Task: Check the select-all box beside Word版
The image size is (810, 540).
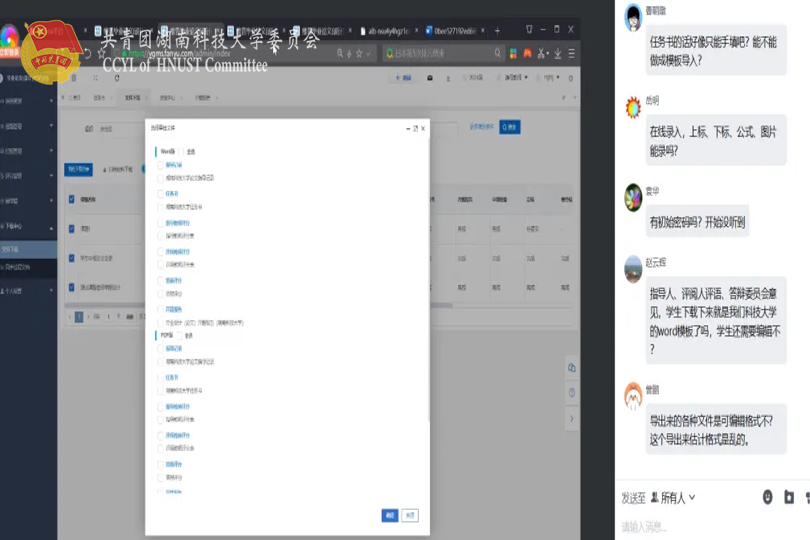Action: coord(182,151)
